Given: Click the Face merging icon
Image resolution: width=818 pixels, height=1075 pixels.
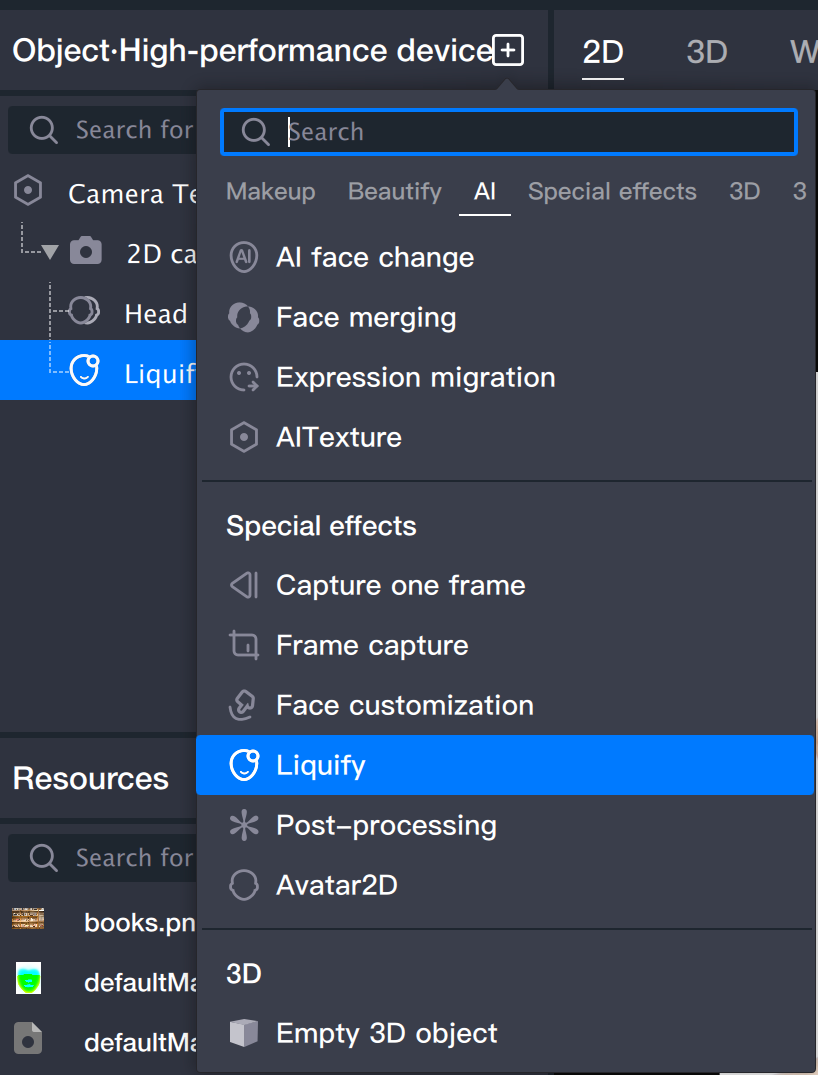Looking at the screenshot, I should pos(243,317).
